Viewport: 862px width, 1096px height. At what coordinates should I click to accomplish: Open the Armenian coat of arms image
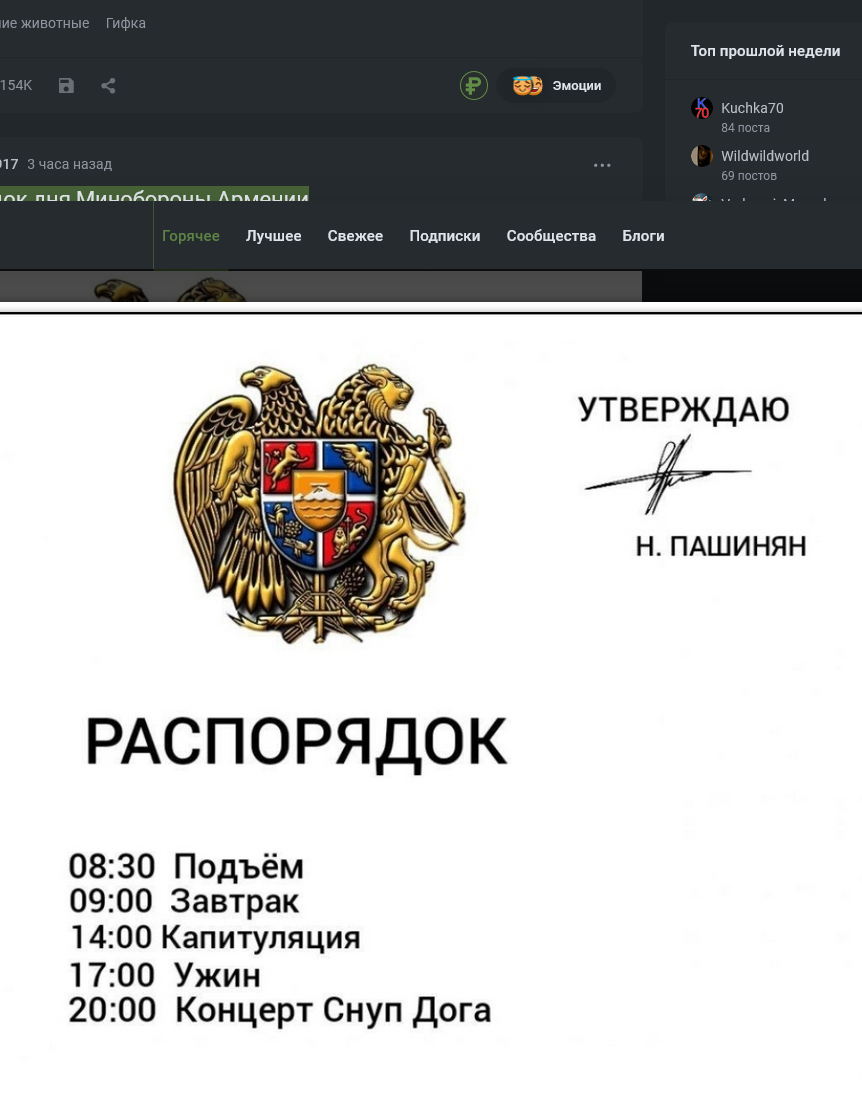319,503
